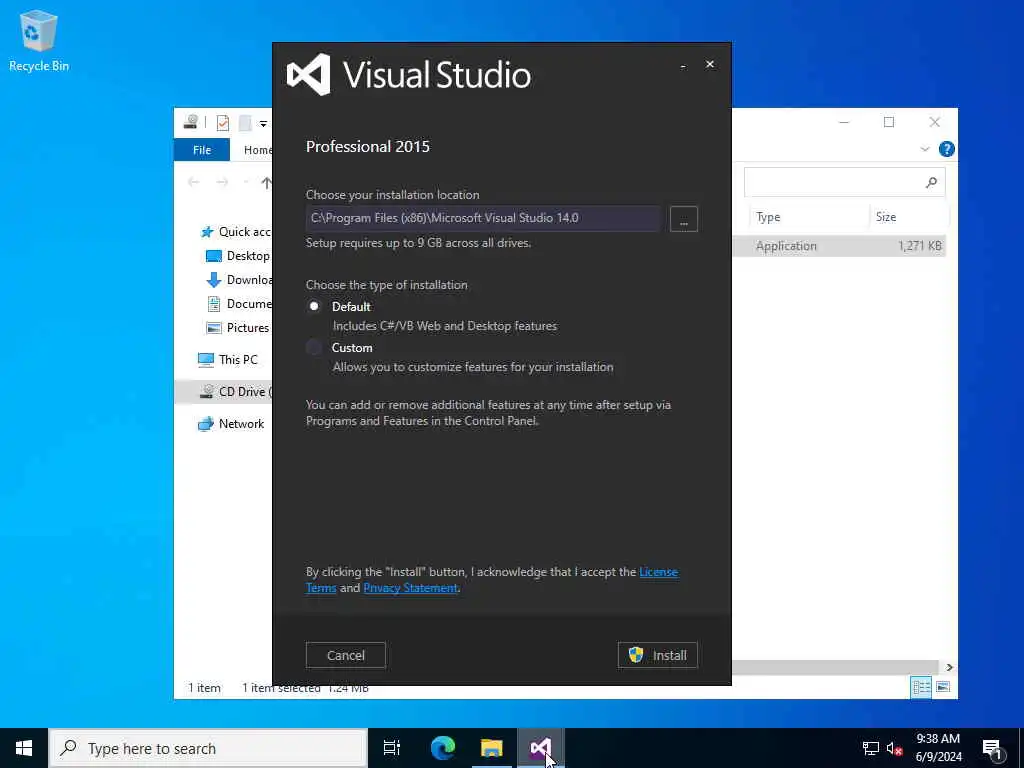Click the installation location path field

click(483, 218)
